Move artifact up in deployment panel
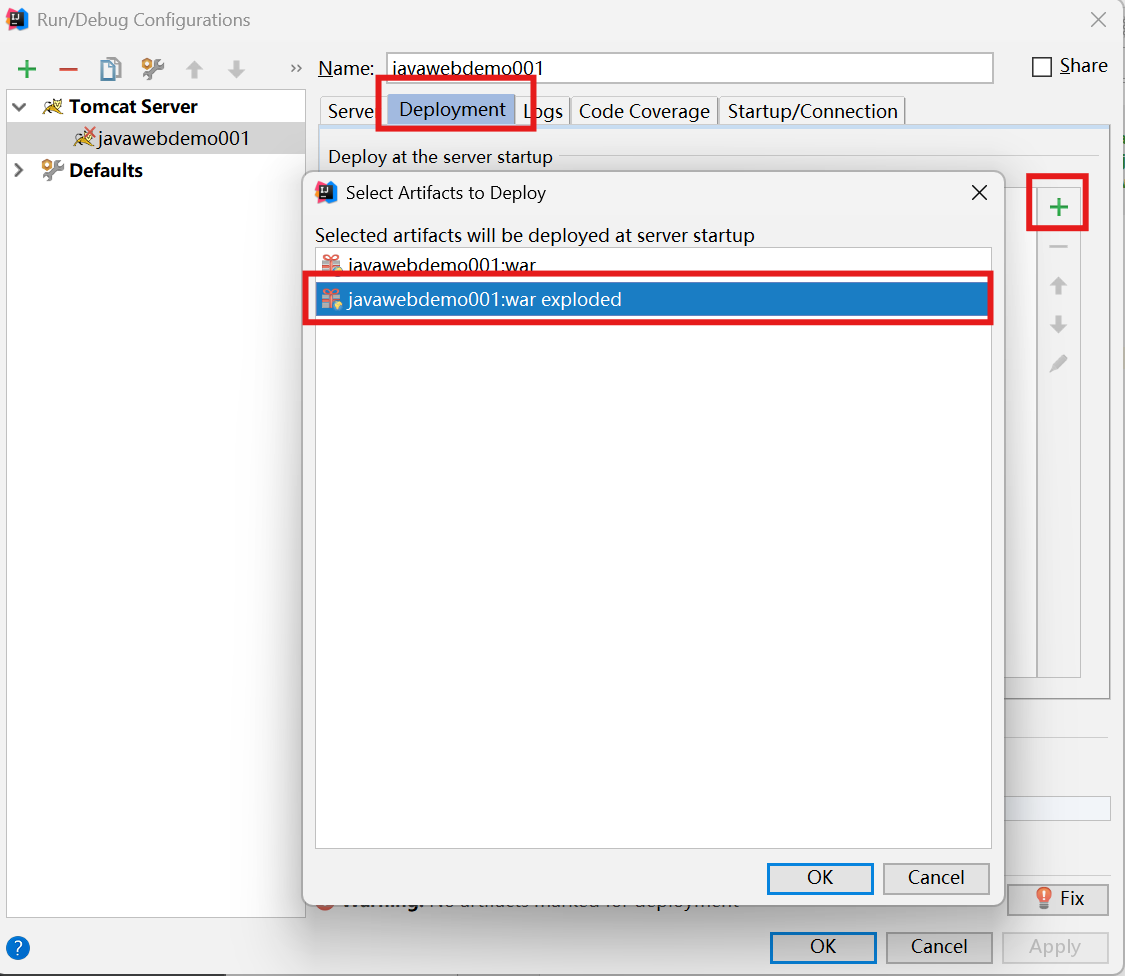The image size is (1125, 976). [1058, 286]
